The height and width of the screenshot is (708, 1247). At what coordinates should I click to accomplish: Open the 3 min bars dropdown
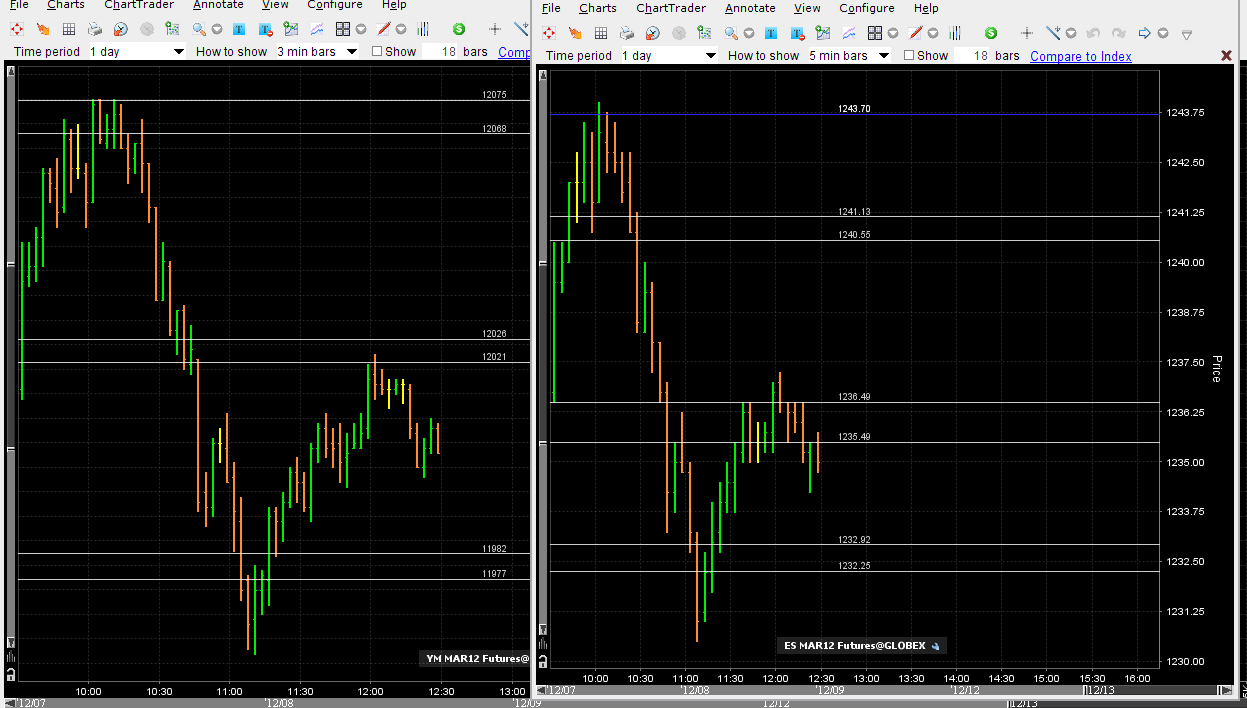coord(318,51)
